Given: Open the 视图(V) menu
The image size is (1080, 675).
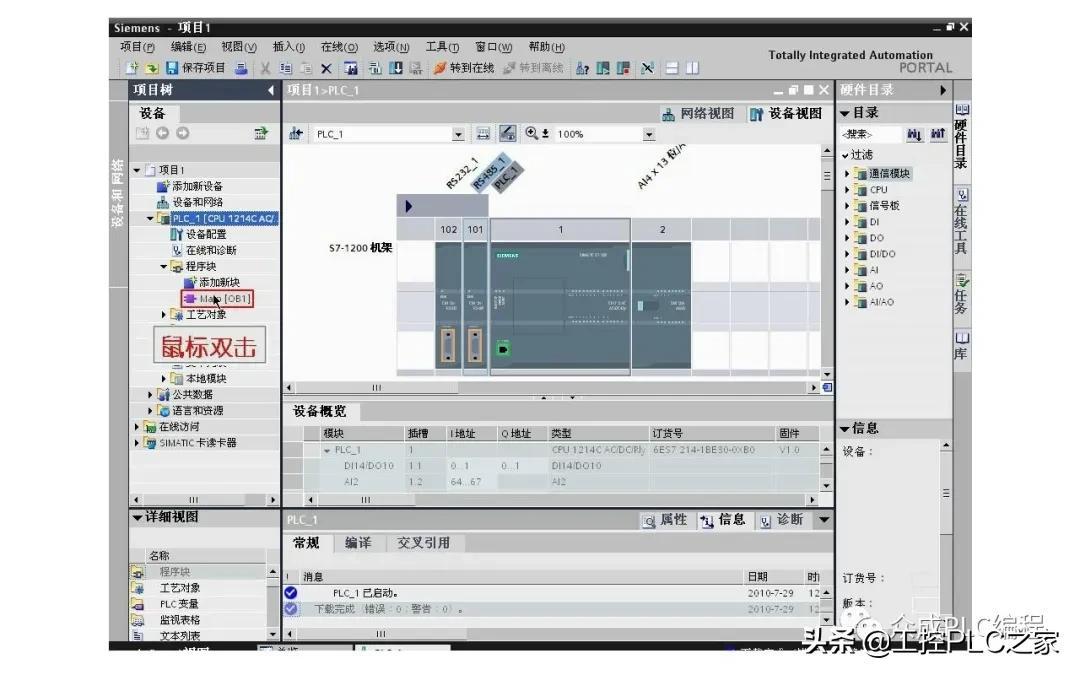Looking at the screenshot, I should point(238,47).
